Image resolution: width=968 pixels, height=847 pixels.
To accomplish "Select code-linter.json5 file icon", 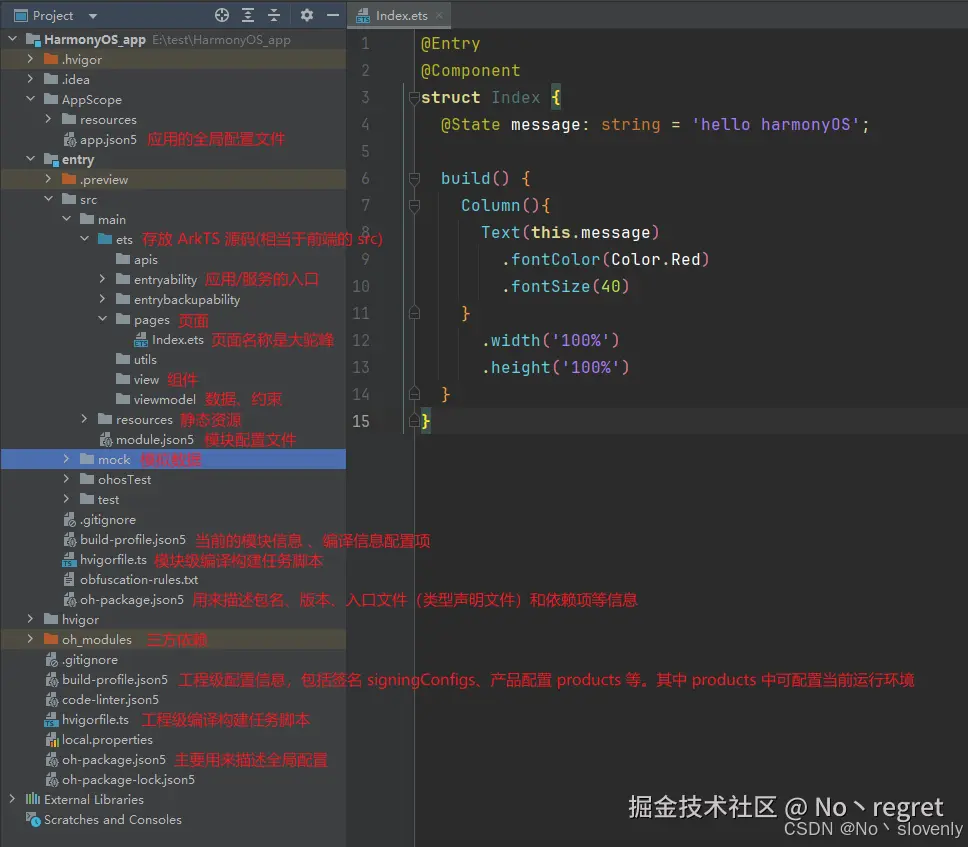I will [x=52, y=699].
